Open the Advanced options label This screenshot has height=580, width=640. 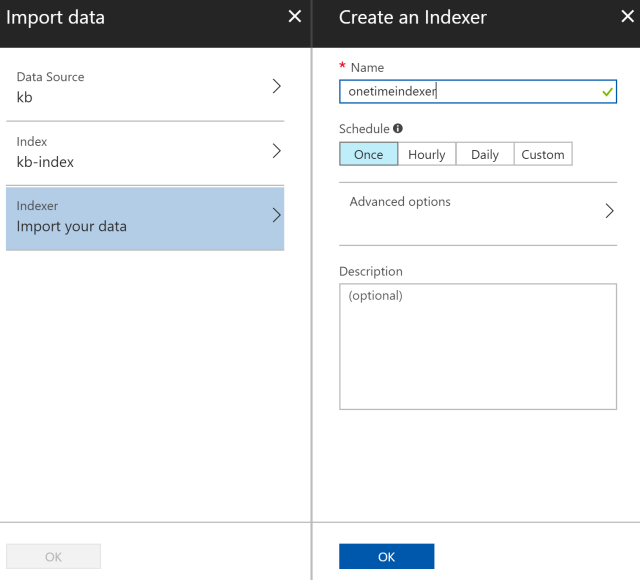pyautogui.click(x=400, y=202)
